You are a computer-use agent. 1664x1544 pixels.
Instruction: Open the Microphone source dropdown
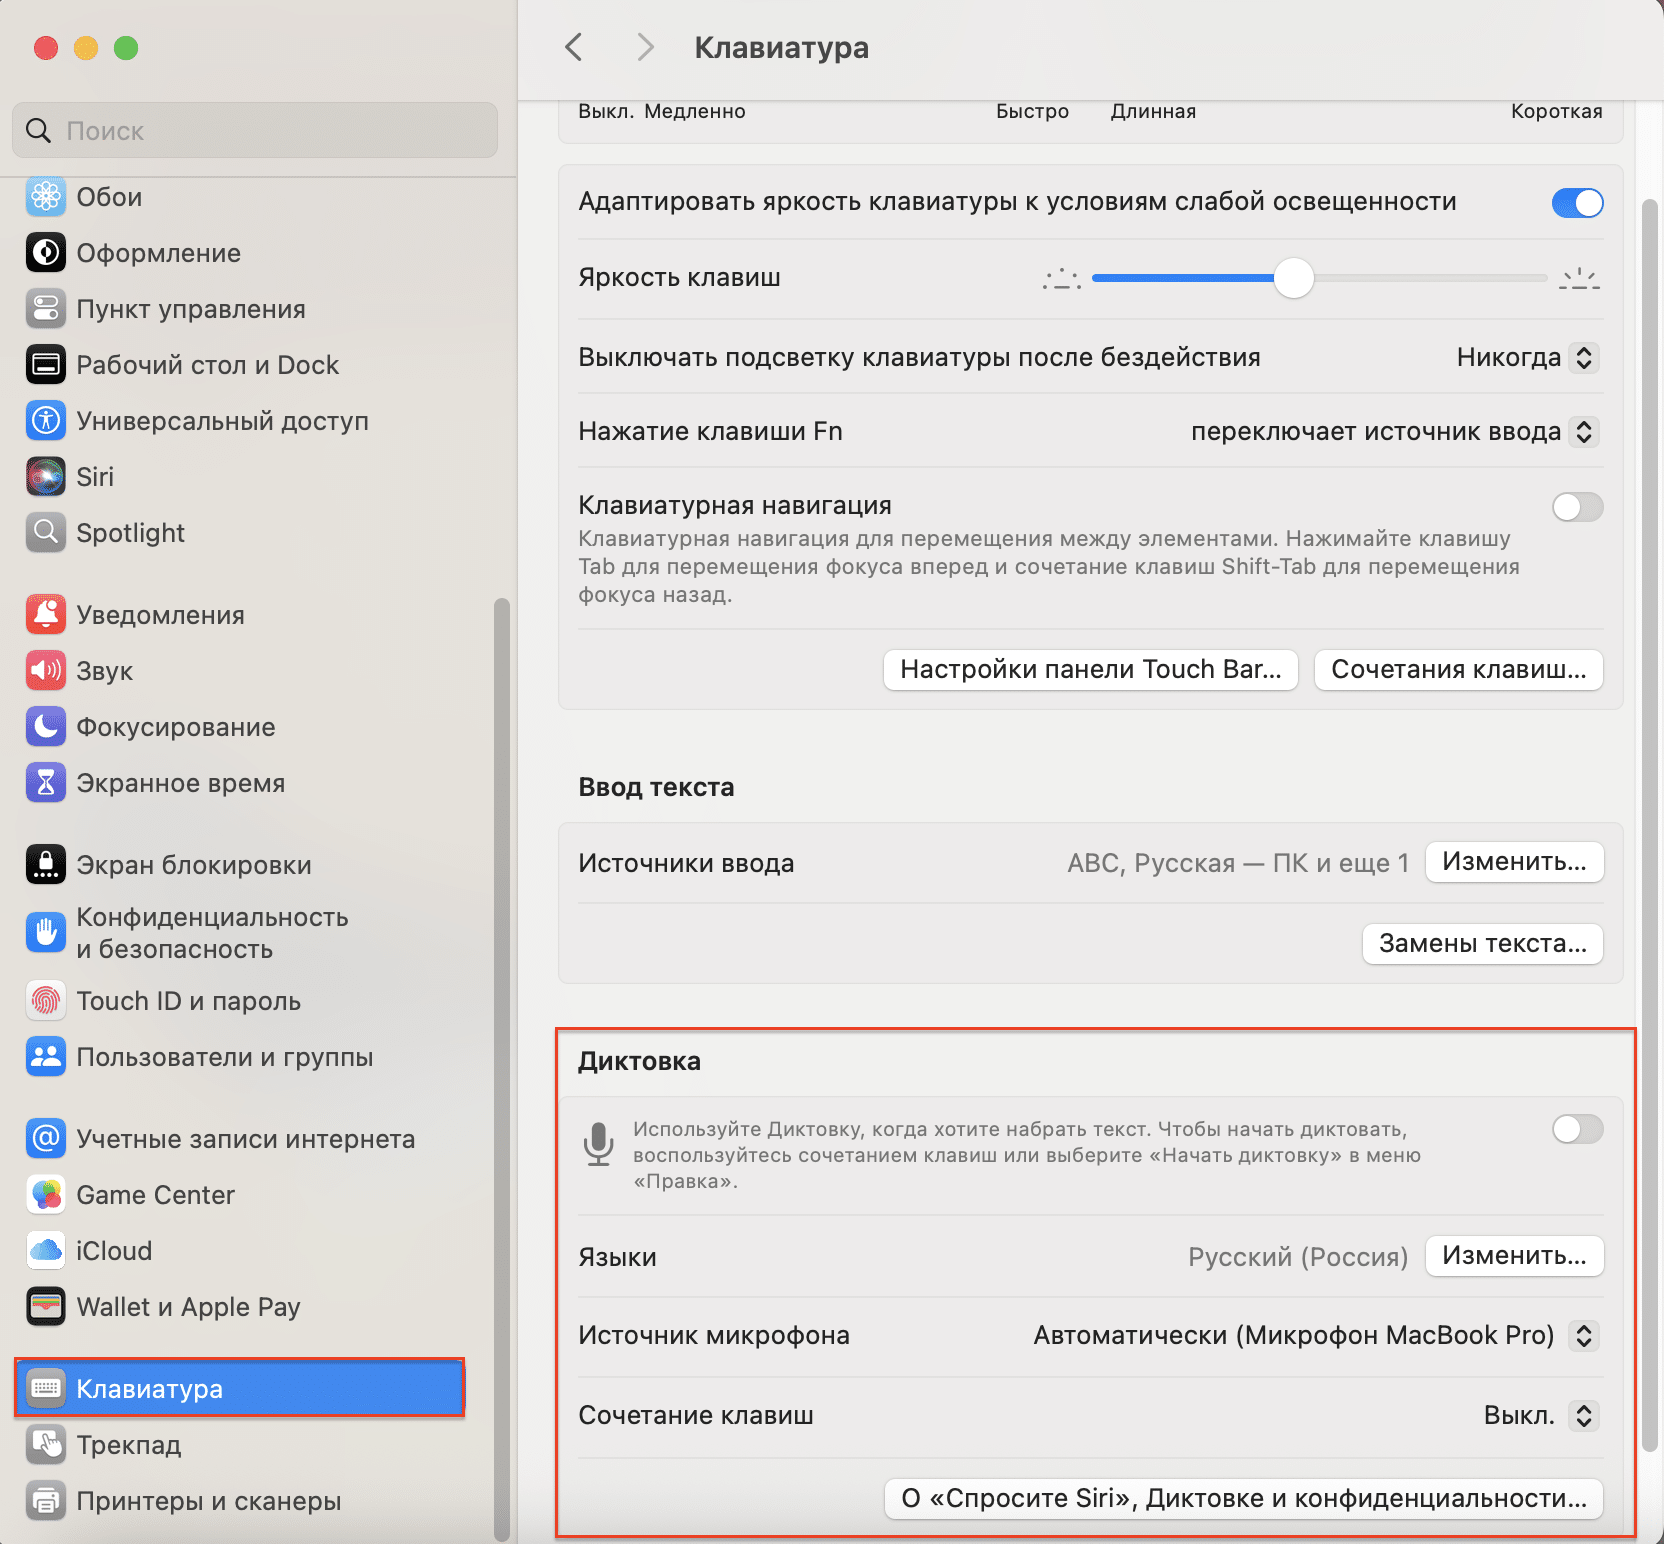tap(1583, 1335)
